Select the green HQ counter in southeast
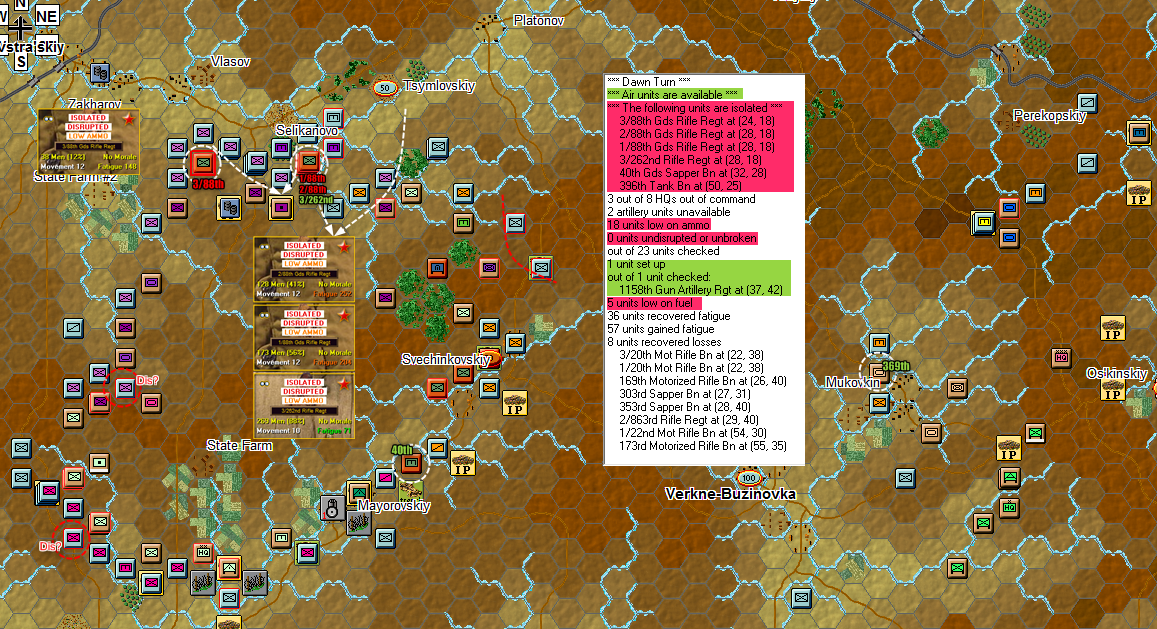The image size is (1157, 629). point(1009,508)
